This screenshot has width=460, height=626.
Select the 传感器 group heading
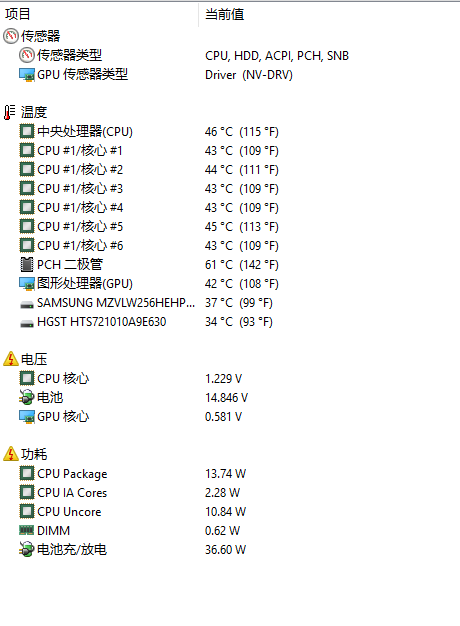pyautogui.click(x=40, y=36)
